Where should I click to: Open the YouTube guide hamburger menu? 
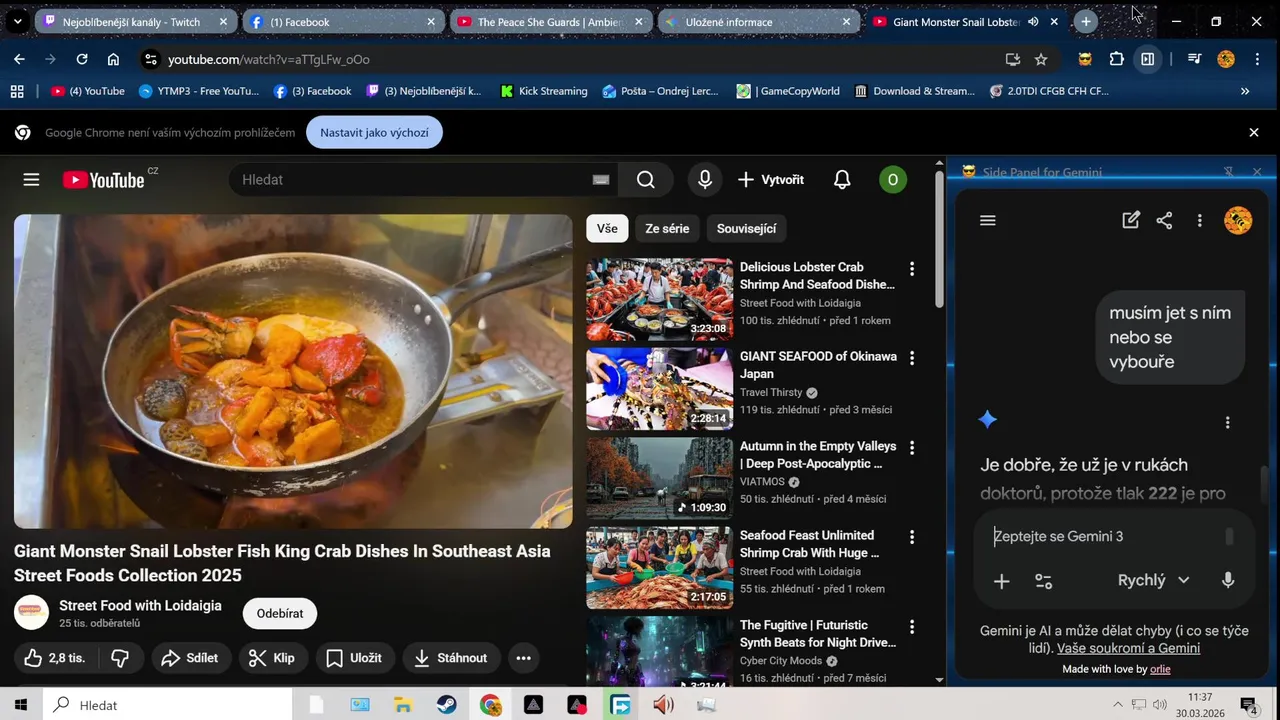(x=31, y=180)
